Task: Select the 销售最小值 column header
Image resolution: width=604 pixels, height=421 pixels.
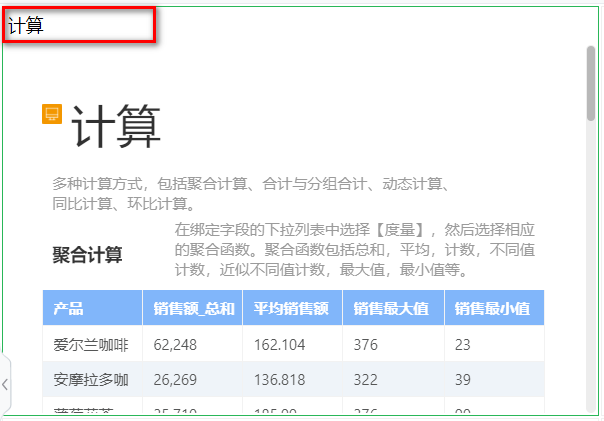Action: [x=493, y=308]
